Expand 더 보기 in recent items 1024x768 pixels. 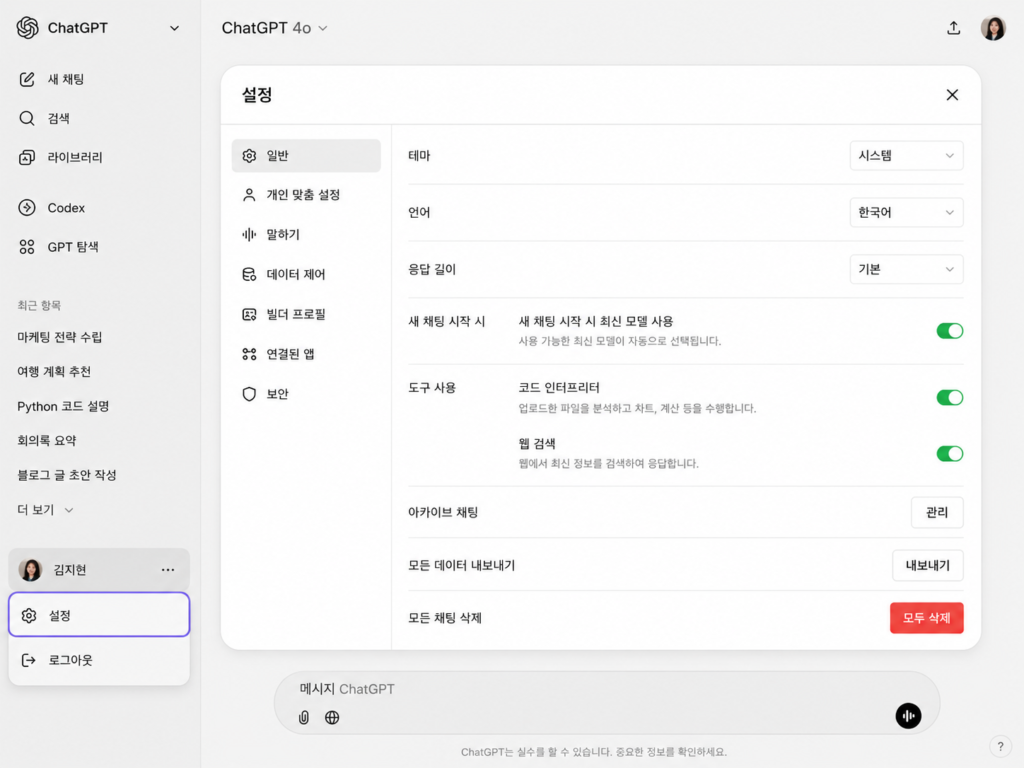(x=45, y=510)
